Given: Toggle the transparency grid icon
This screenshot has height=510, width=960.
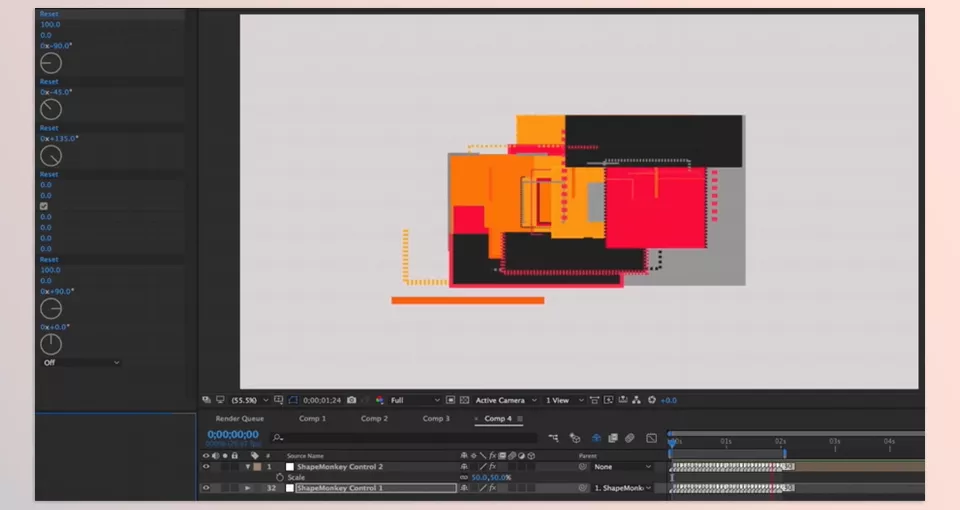Looking at the screenshot, I should [x=464, y=400].
